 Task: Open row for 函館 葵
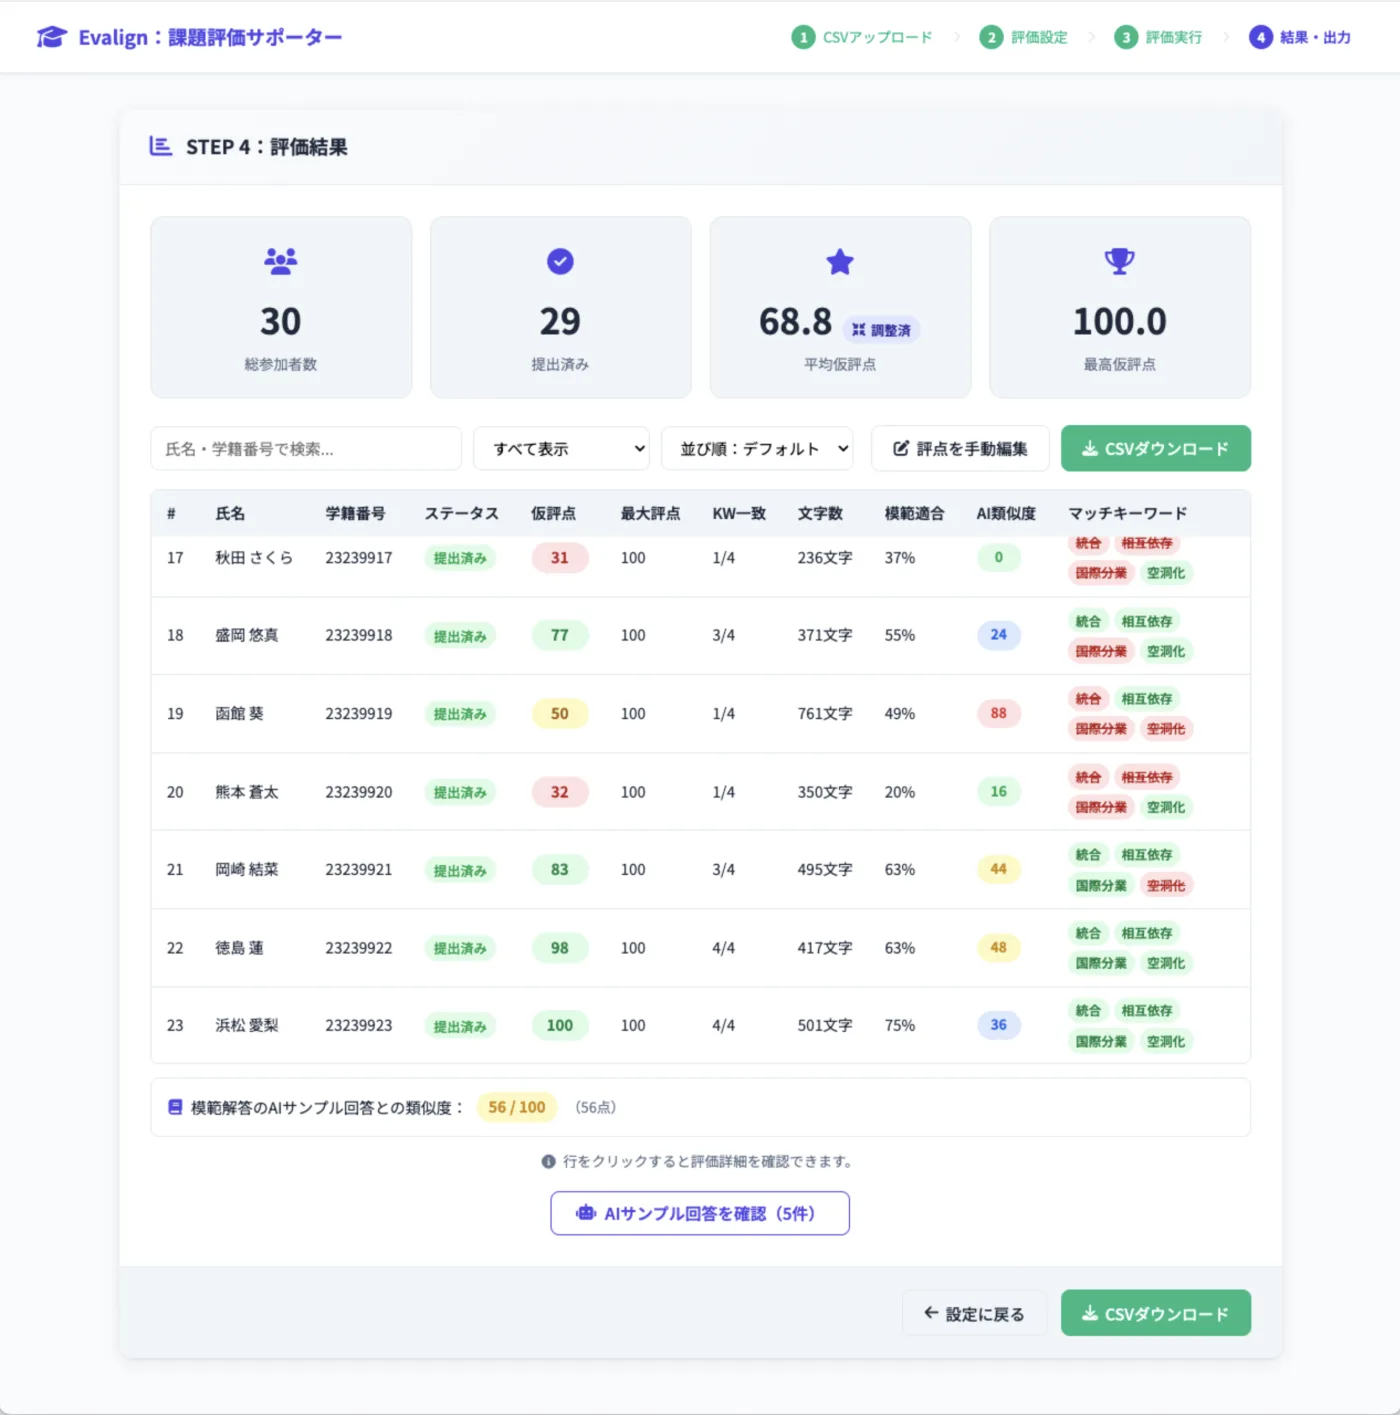click(700, 714)
